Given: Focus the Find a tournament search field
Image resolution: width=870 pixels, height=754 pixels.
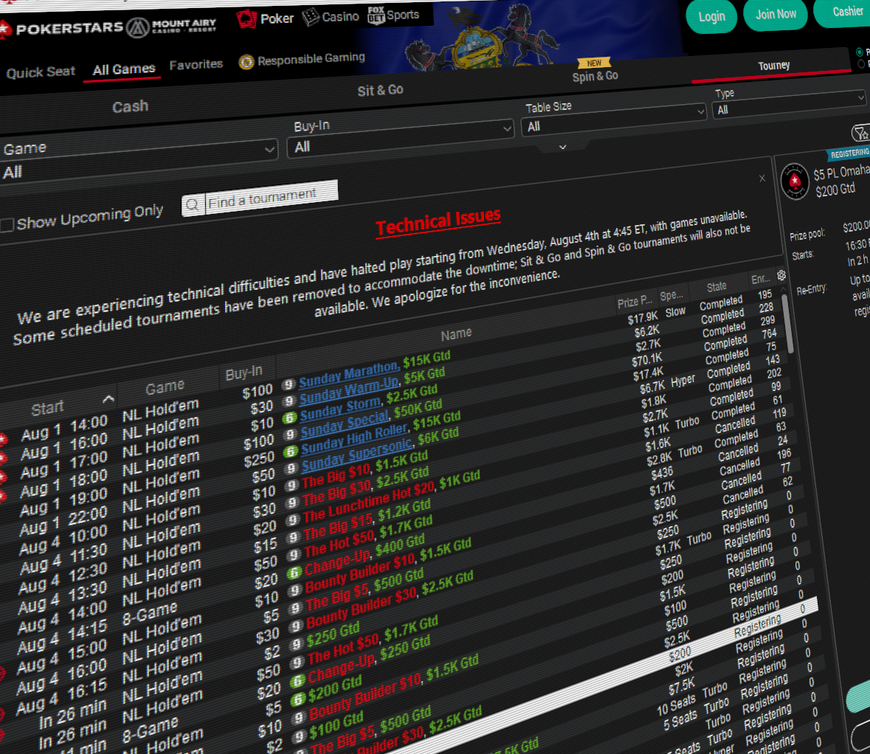Looking at the screenshot, I should tap(271, 196).
